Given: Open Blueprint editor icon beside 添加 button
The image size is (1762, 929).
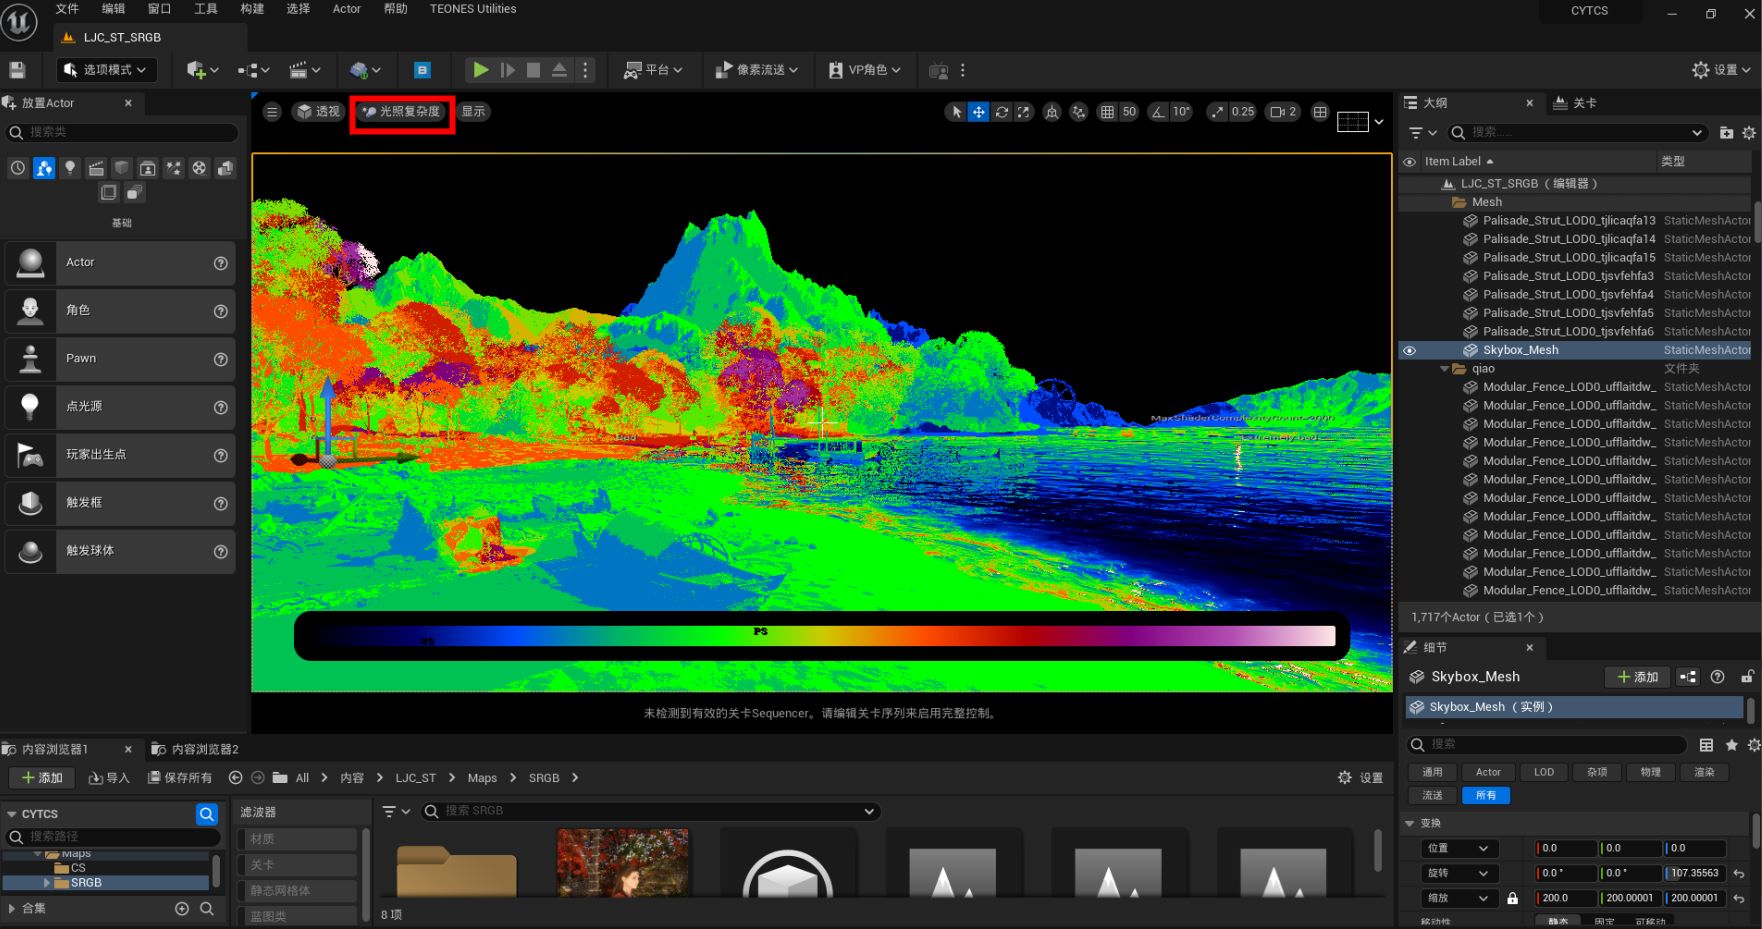Looking at the screenshot, I should coord(1688,677).
